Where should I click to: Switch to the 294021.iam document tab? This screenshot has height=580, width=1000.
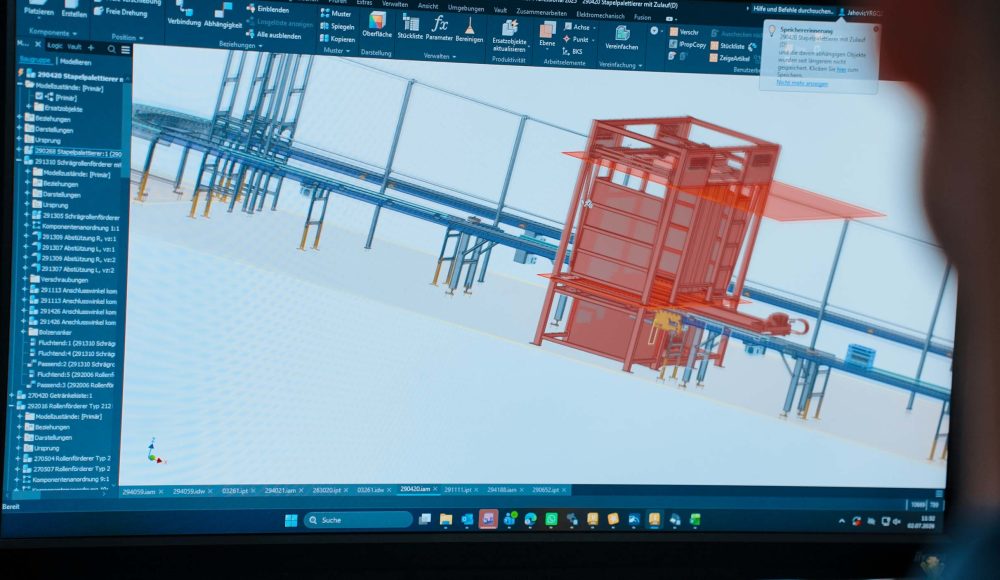coord(280,491)
